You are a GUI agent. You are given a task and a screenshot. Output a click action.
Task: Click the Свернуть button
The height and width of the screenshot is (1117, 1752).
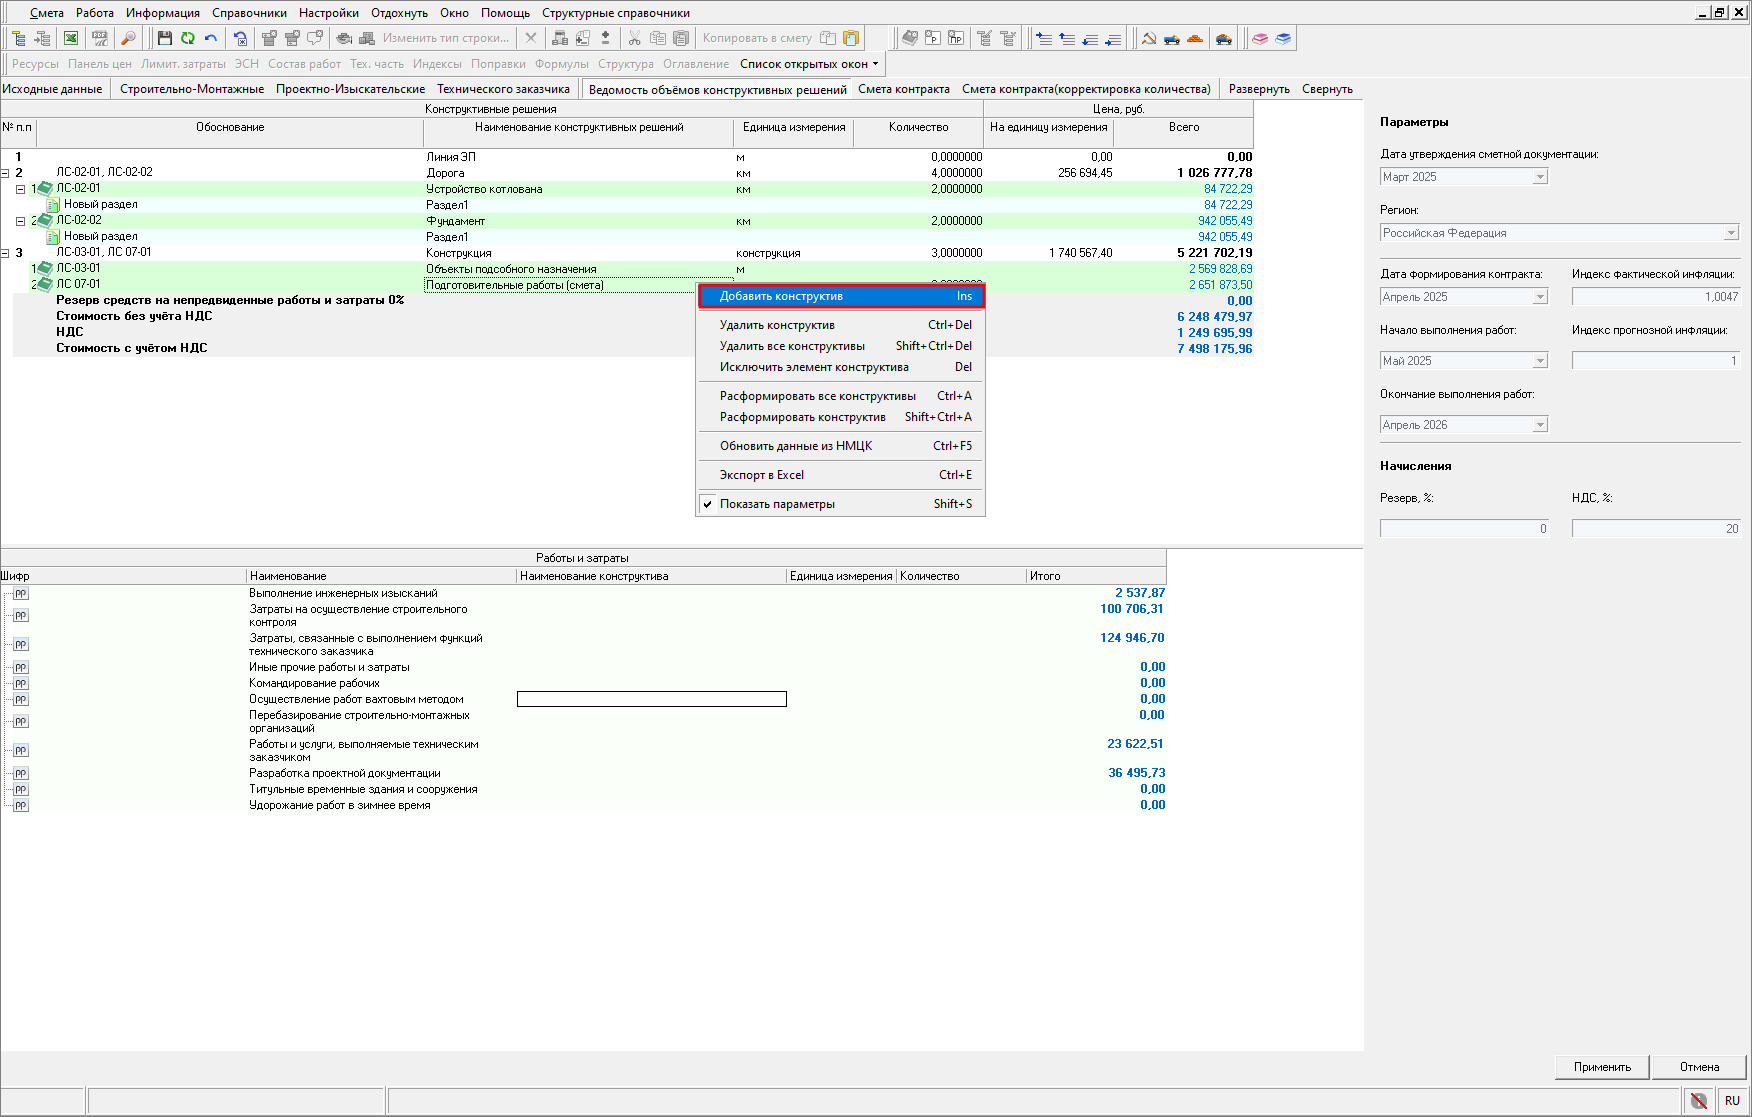click(1327, 89)
